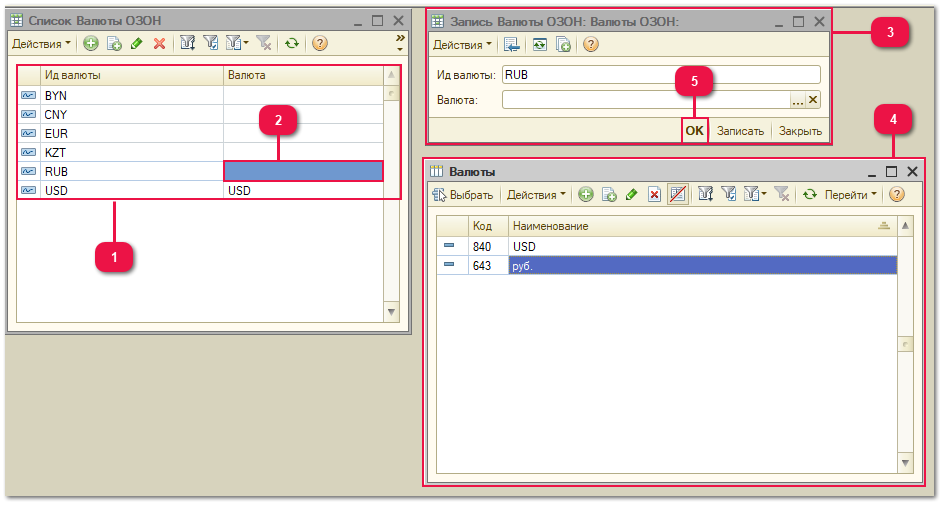Select BYN row in currency list

pos(200,96)
